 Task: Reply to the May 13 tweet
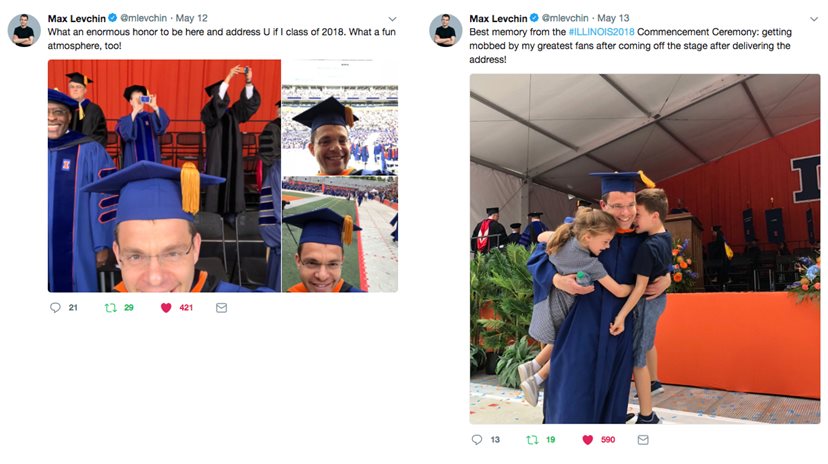pyautogui.click(x=476, y=439)
